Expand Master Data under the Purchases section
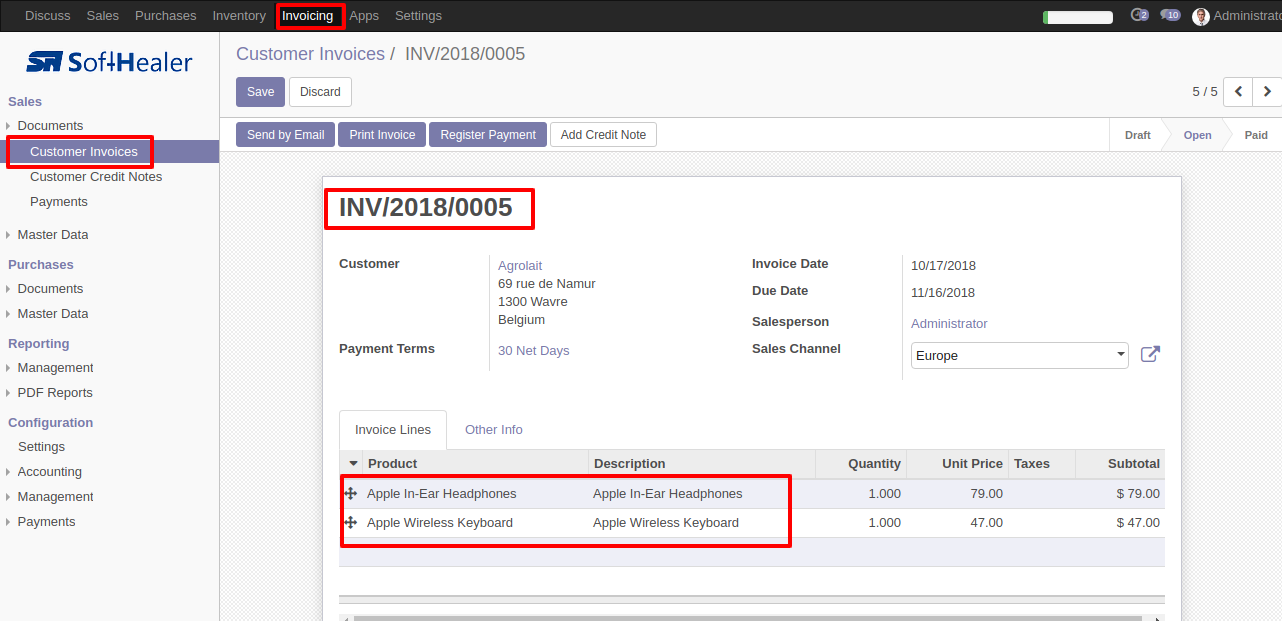The height and width of the screenshot is (621, 1282). click(52, 314)
